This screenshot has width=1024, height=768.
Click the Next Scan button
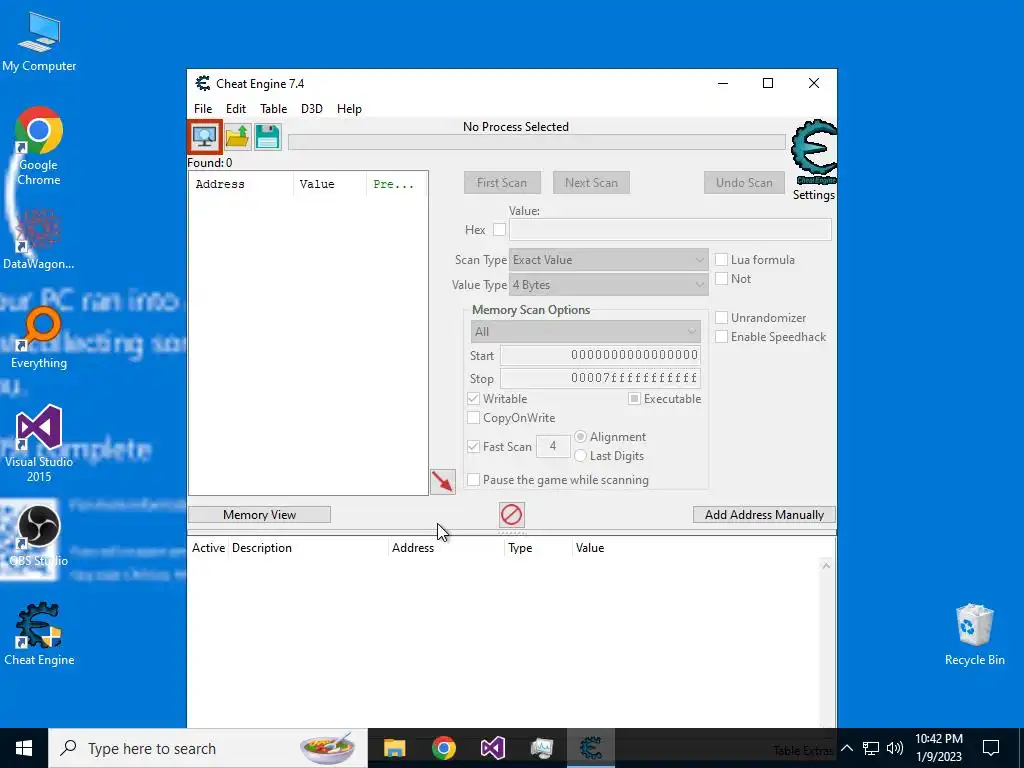click(x=591, y=183)
